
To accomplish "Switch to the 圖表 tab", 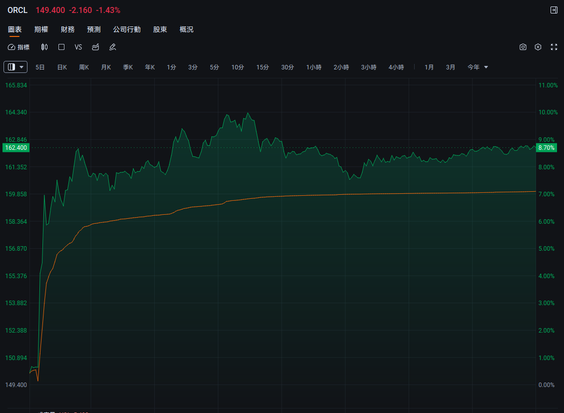I will tap(15, 30).
